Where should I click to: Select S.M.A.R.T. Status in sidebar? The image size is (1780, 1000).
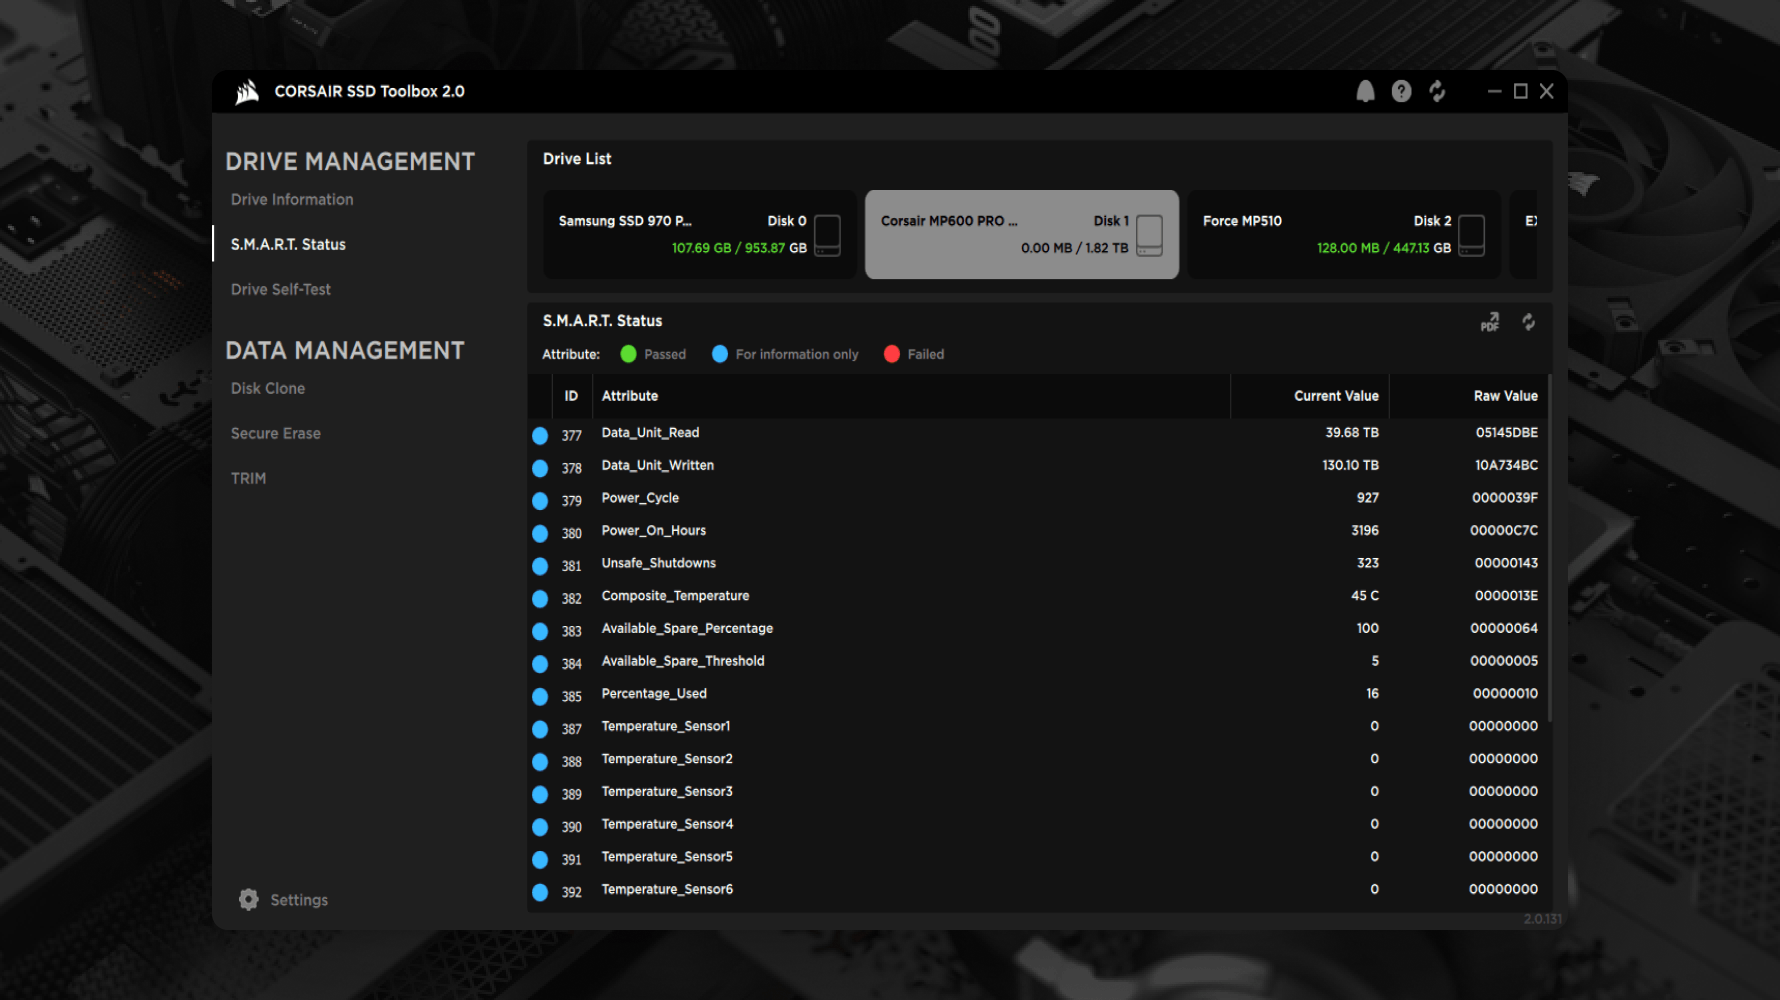click(x=288, y=244)
